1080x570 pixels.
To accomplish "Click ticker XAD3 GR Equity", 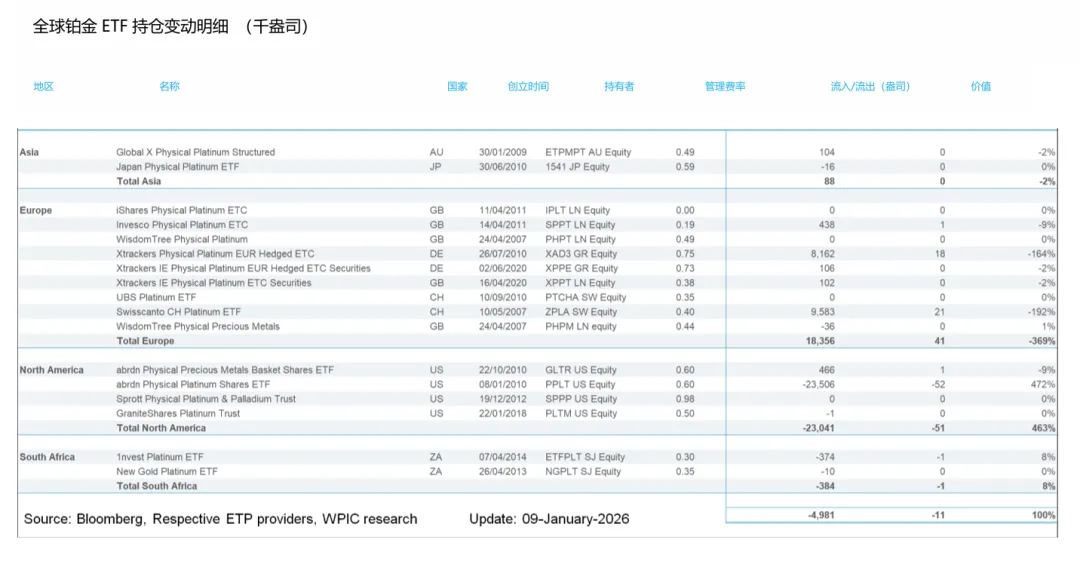I will point(581,253).
